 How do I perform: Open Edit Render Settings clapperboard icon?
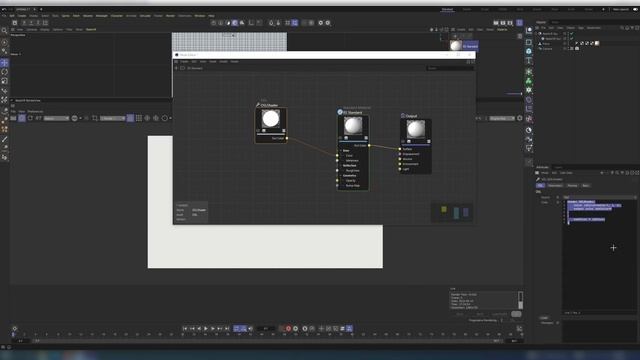pyautogui.click(x=510, y=23)
